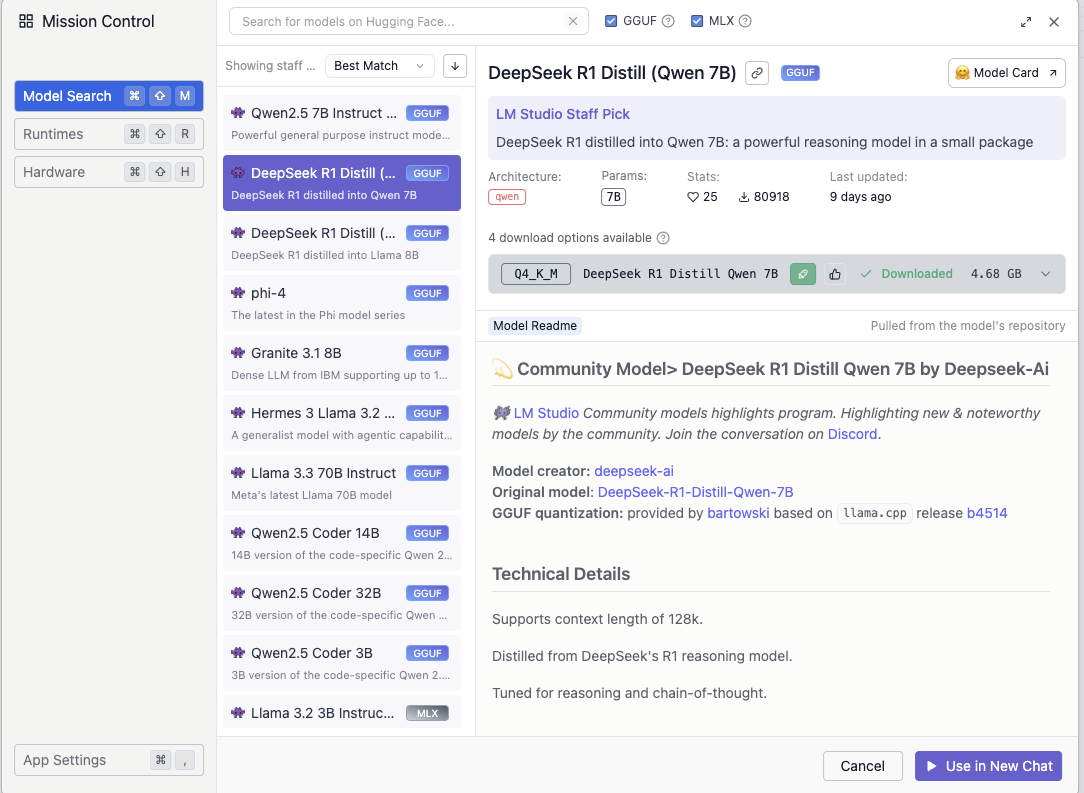Open App Settings
1084x793 pixels.
109,760
